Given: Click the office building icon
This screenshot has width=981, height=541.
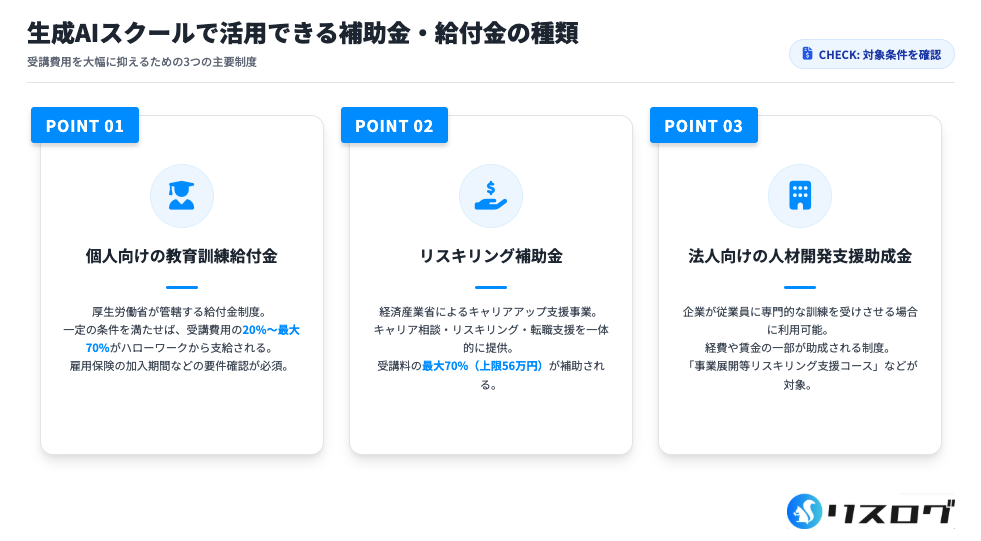Looking at the screenshot, I should pos(799,195).
